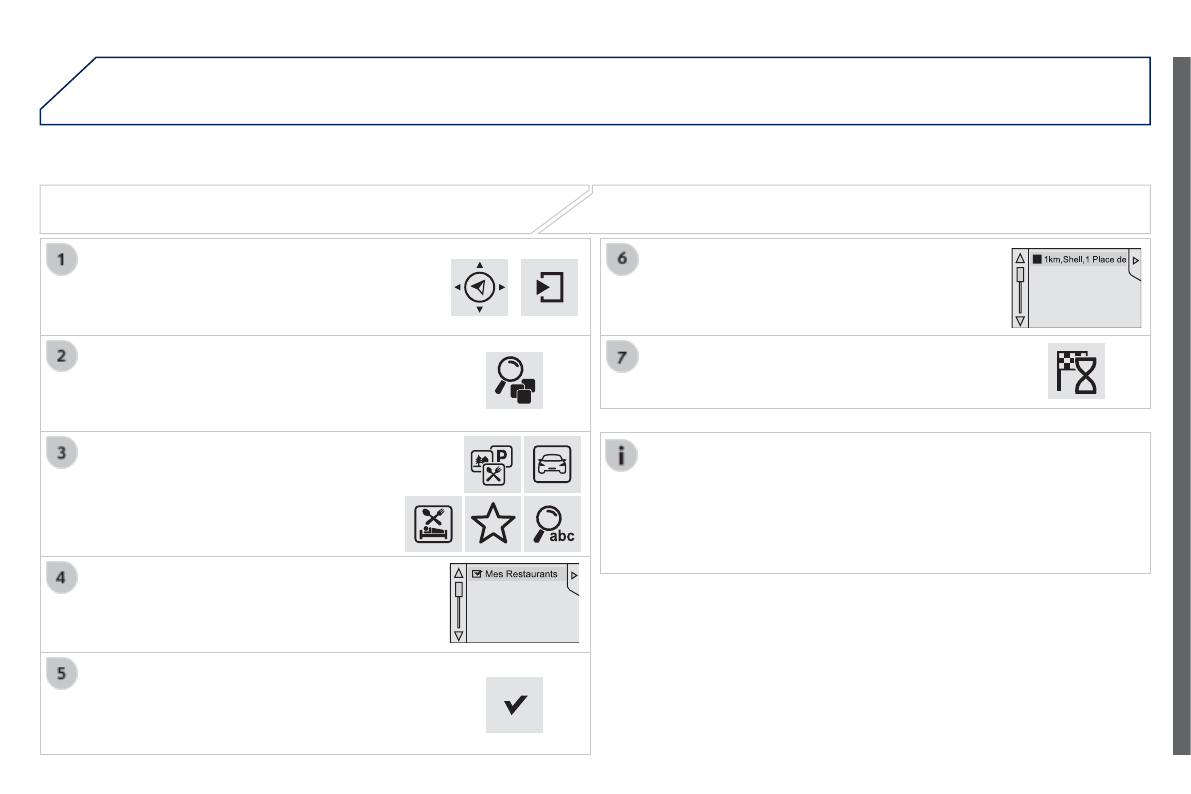The height and width of the screenshot is (794, 1191).
Task: Select the car service icon
Action: pos(552,462)
